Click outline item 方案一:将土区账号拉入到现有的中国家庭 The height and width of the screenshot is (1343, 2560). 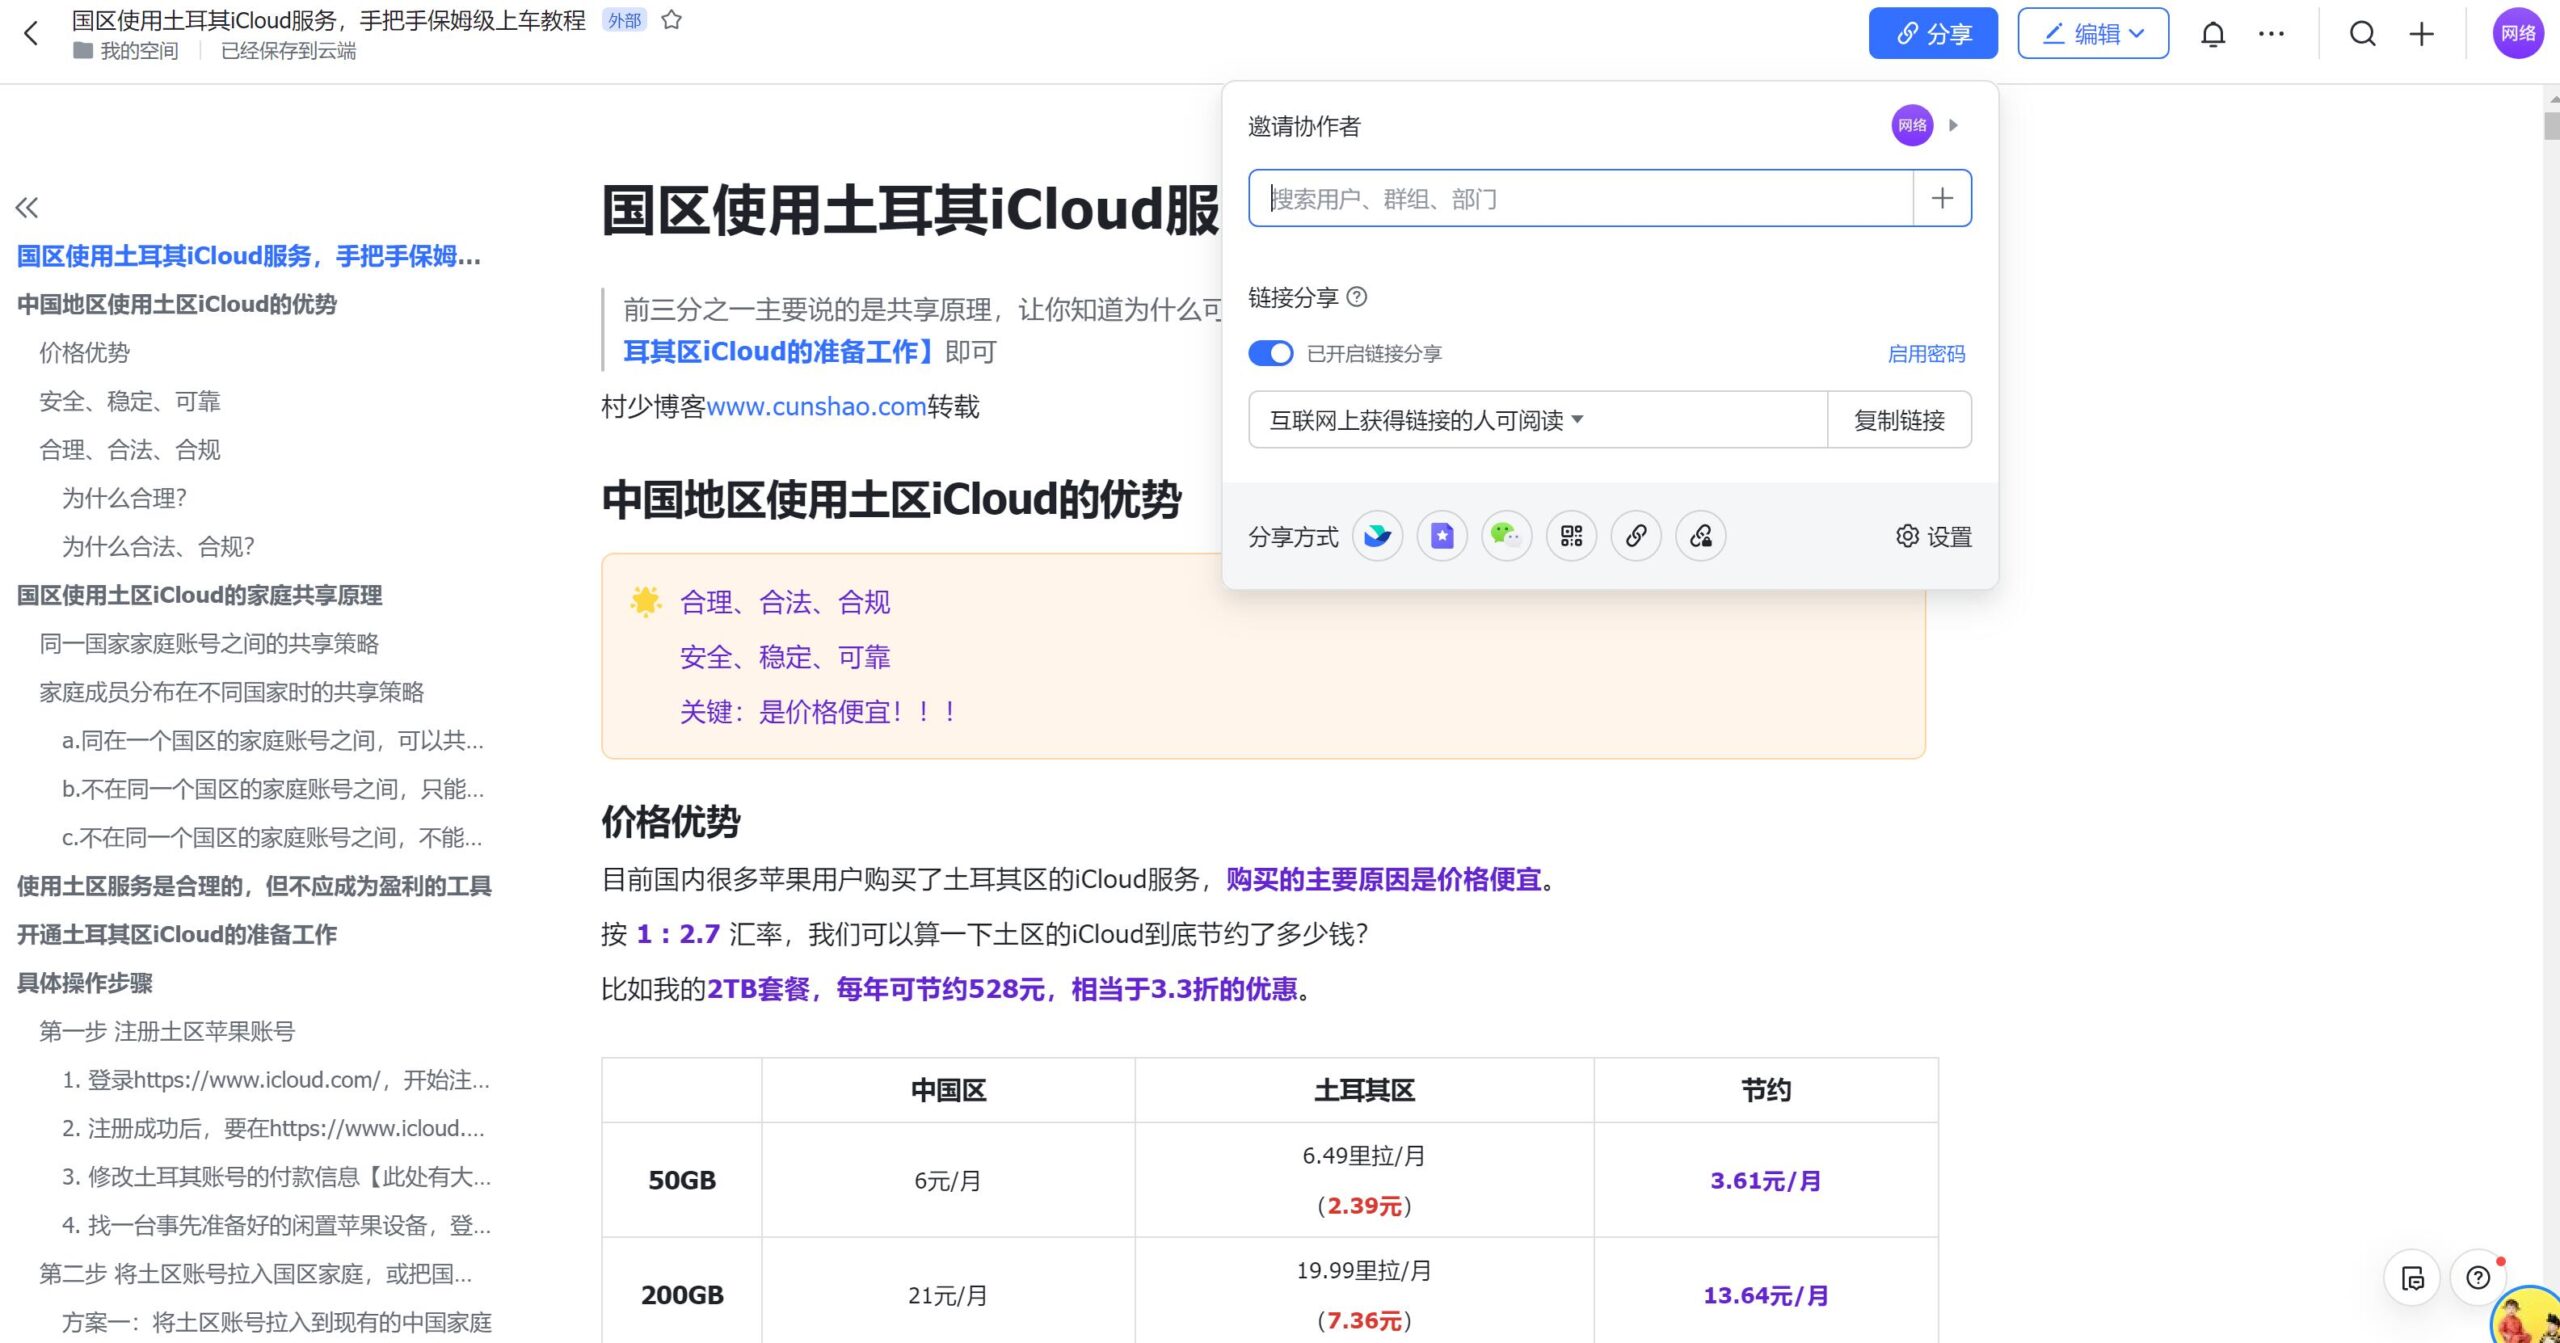click(x=277, y=1322)
